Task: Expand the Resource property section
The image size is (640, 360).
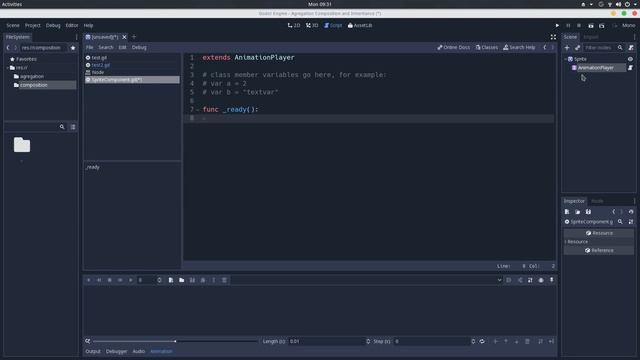Action: [577, 242]
